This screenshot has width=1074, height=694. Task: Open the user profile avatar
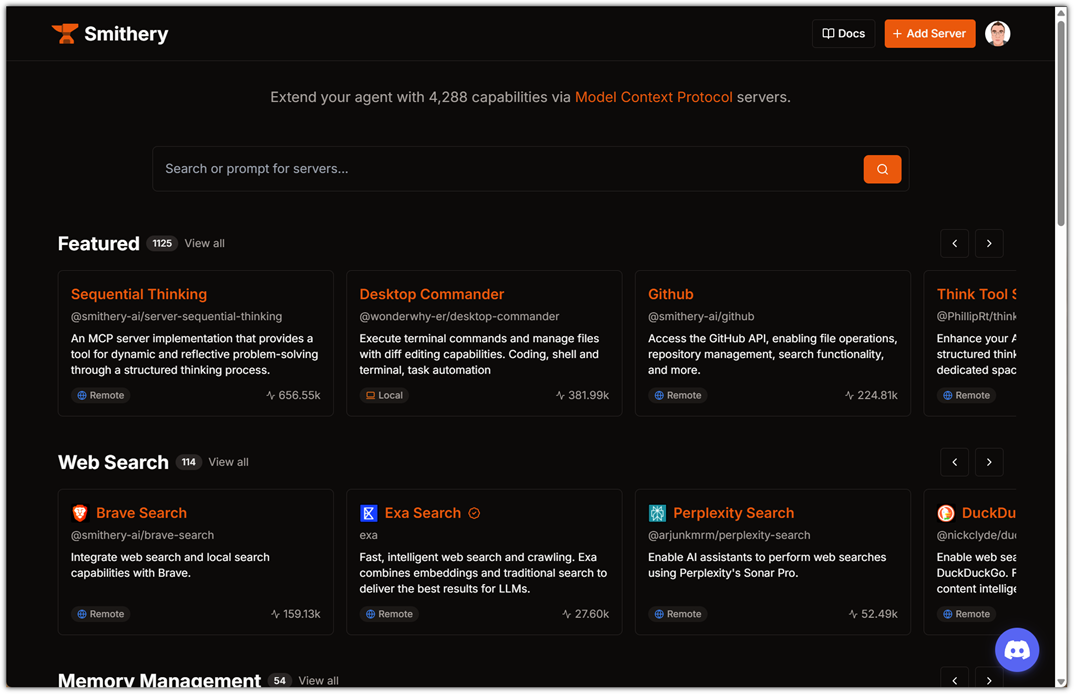[997, 34]
